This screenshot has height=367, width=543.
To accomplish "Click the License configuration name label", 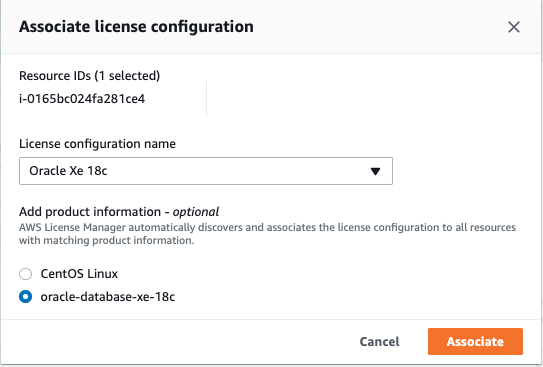I will (97, 144).
